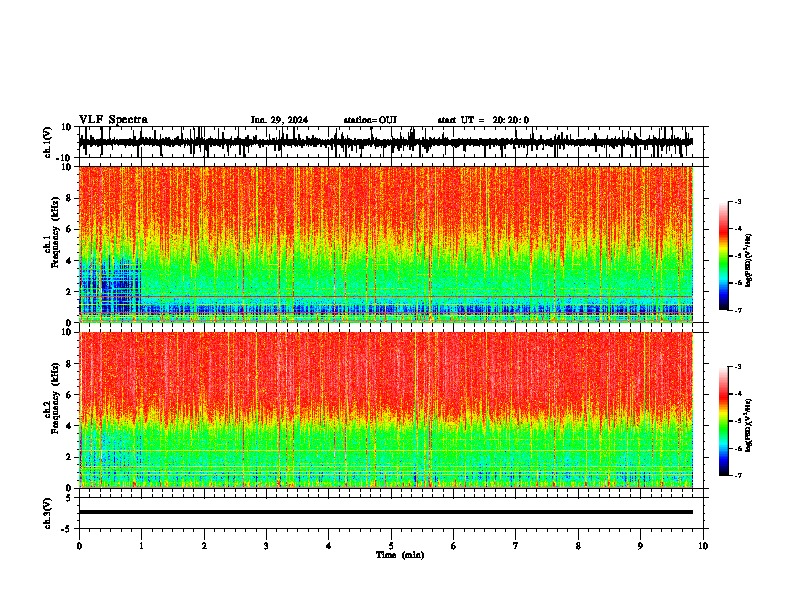Click the time axis tick label "6"
Viewport: 792px width, 612px height.
point(454,546)
